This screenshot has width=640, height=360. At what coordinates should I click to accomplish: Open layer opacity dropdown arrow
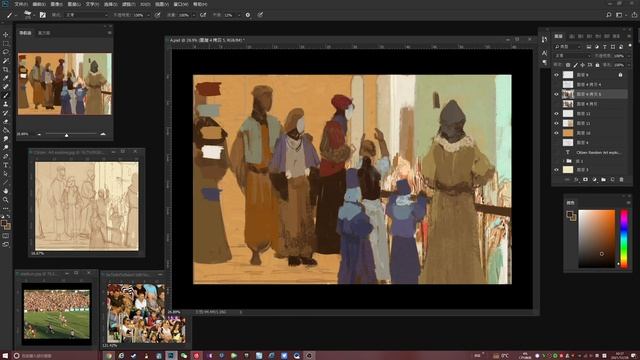pyautogui.click(x=628, y=56)
